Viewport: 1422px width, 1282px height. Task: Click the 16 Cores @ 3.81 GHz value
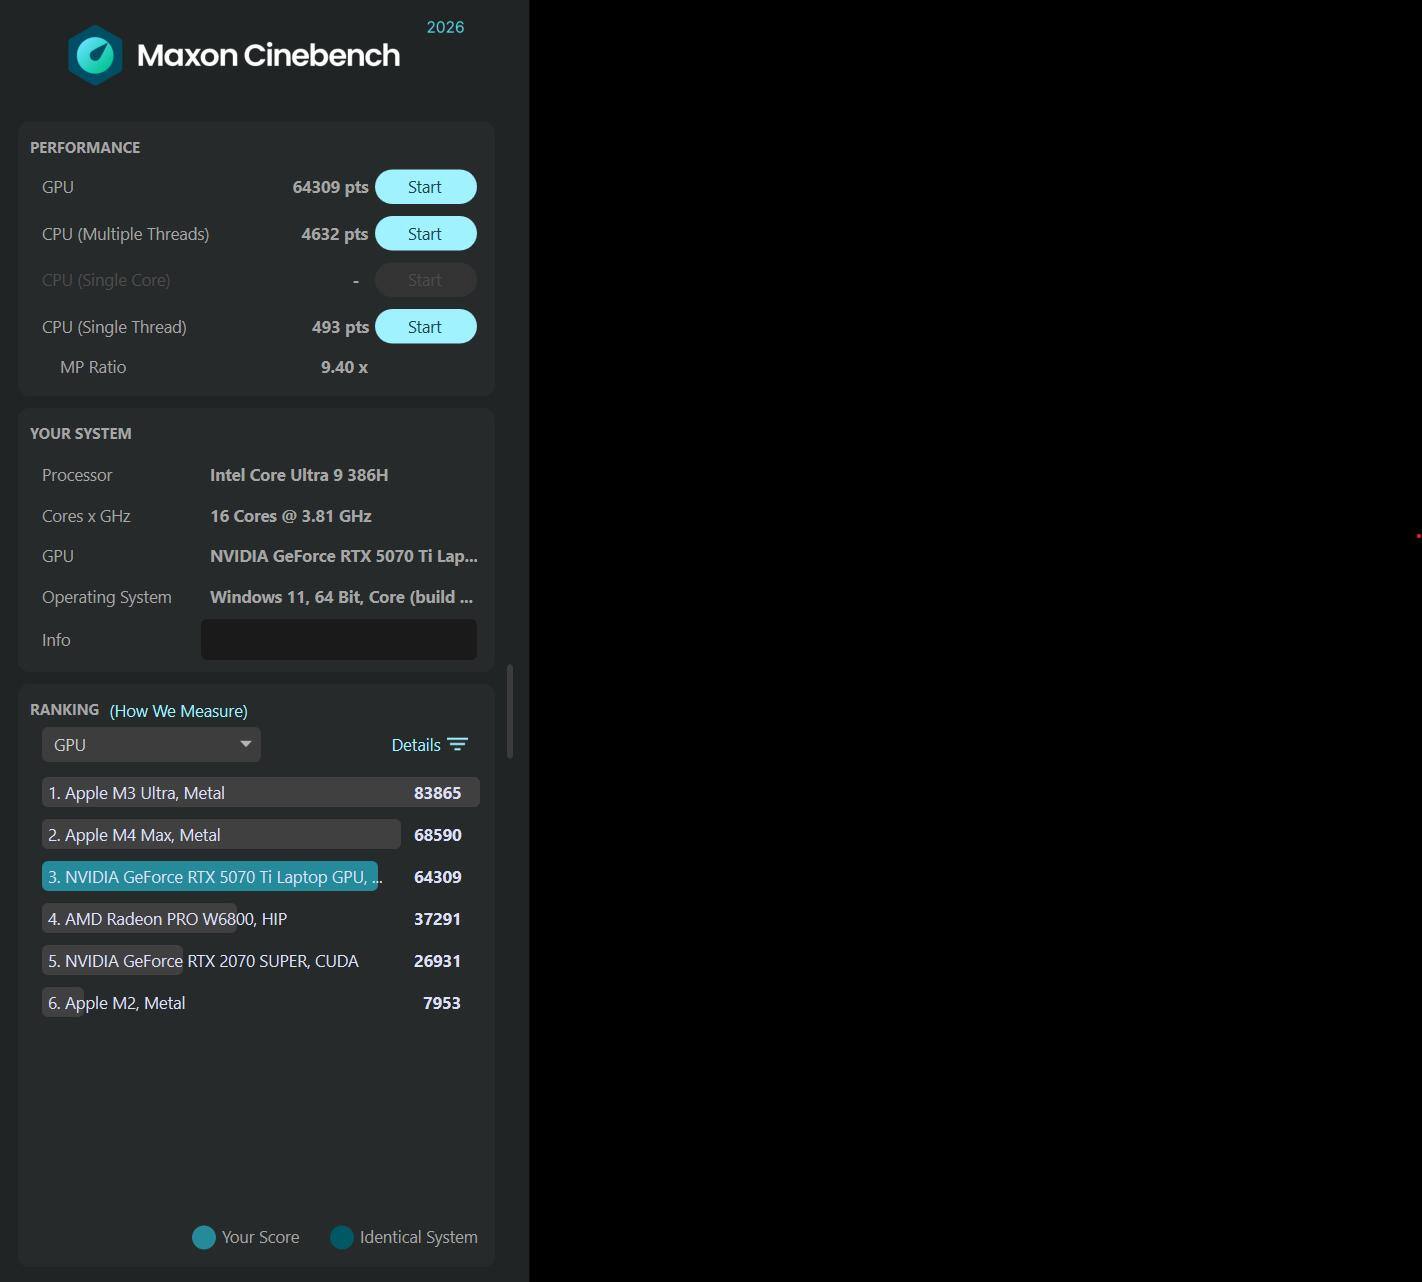pos(291,516)
